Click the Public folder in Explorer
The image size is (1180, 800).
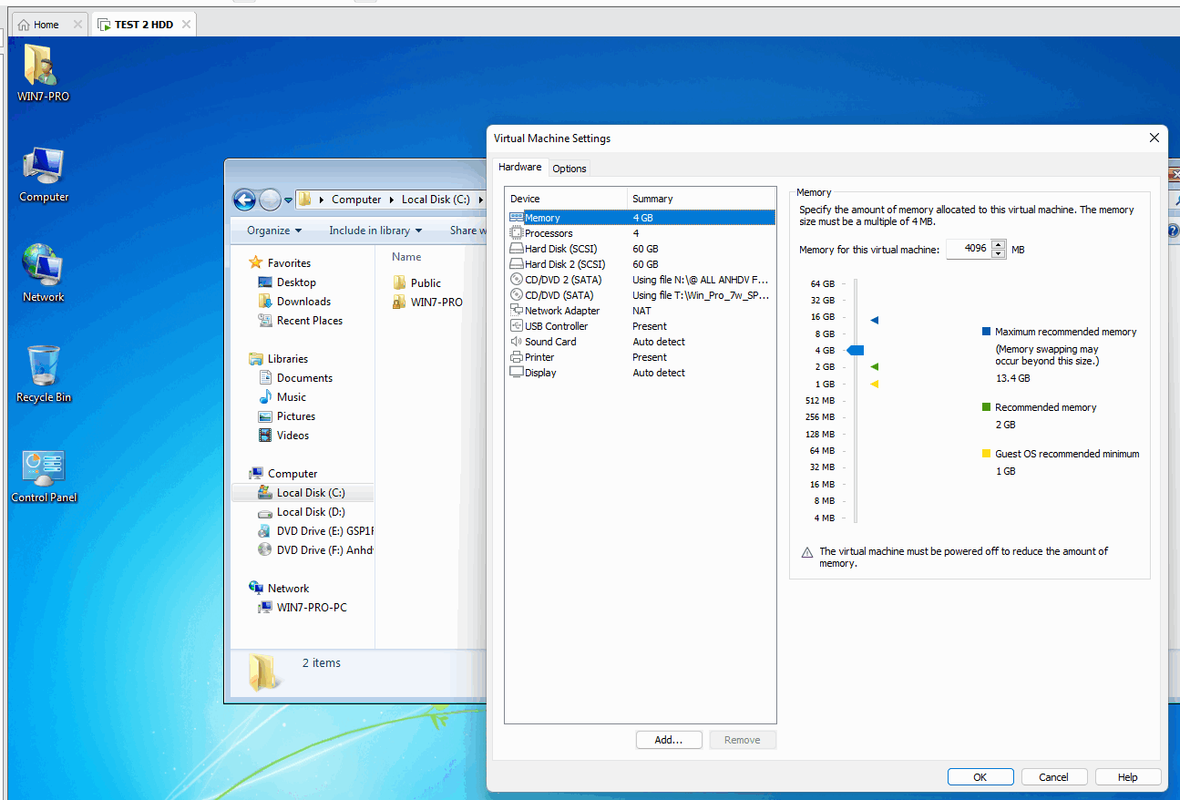(x=417, y=283)
